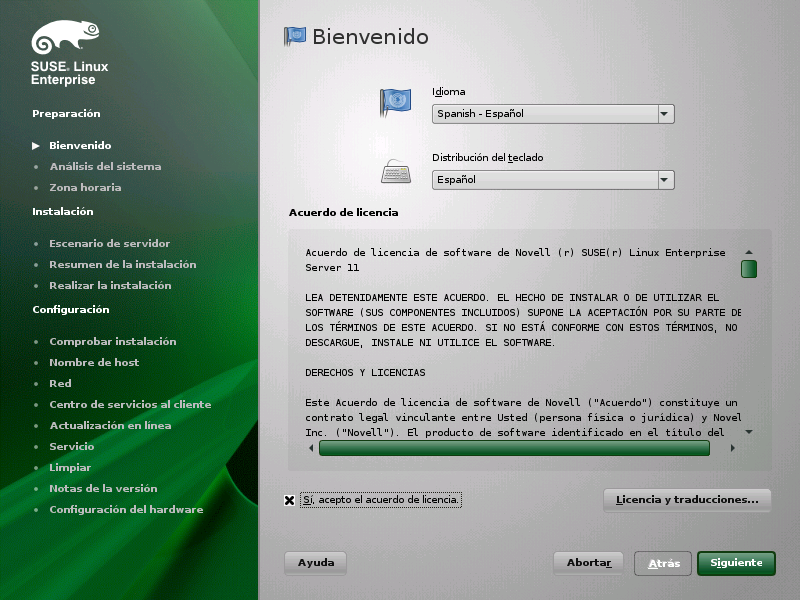This screenshot has height=600, width=800.
Task: Click the Idioma label
Action: 448,92
